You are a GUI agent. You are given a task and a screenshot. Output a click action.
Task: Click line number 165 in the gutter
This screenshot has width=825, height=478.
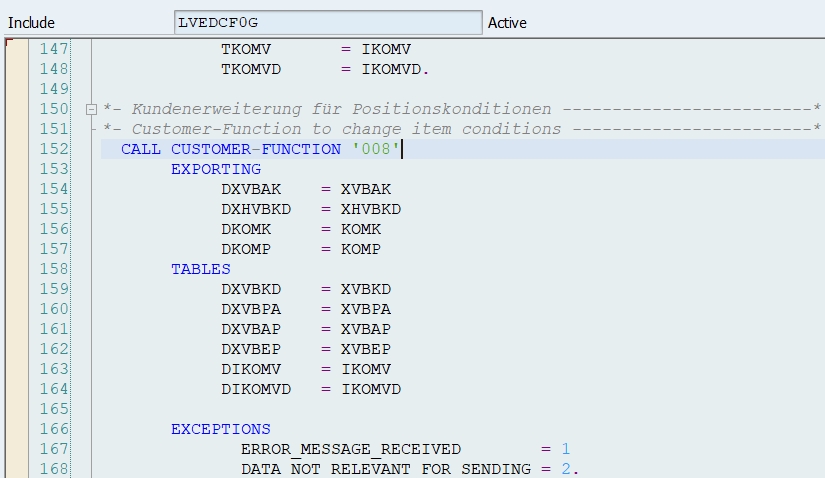[54, 409]
